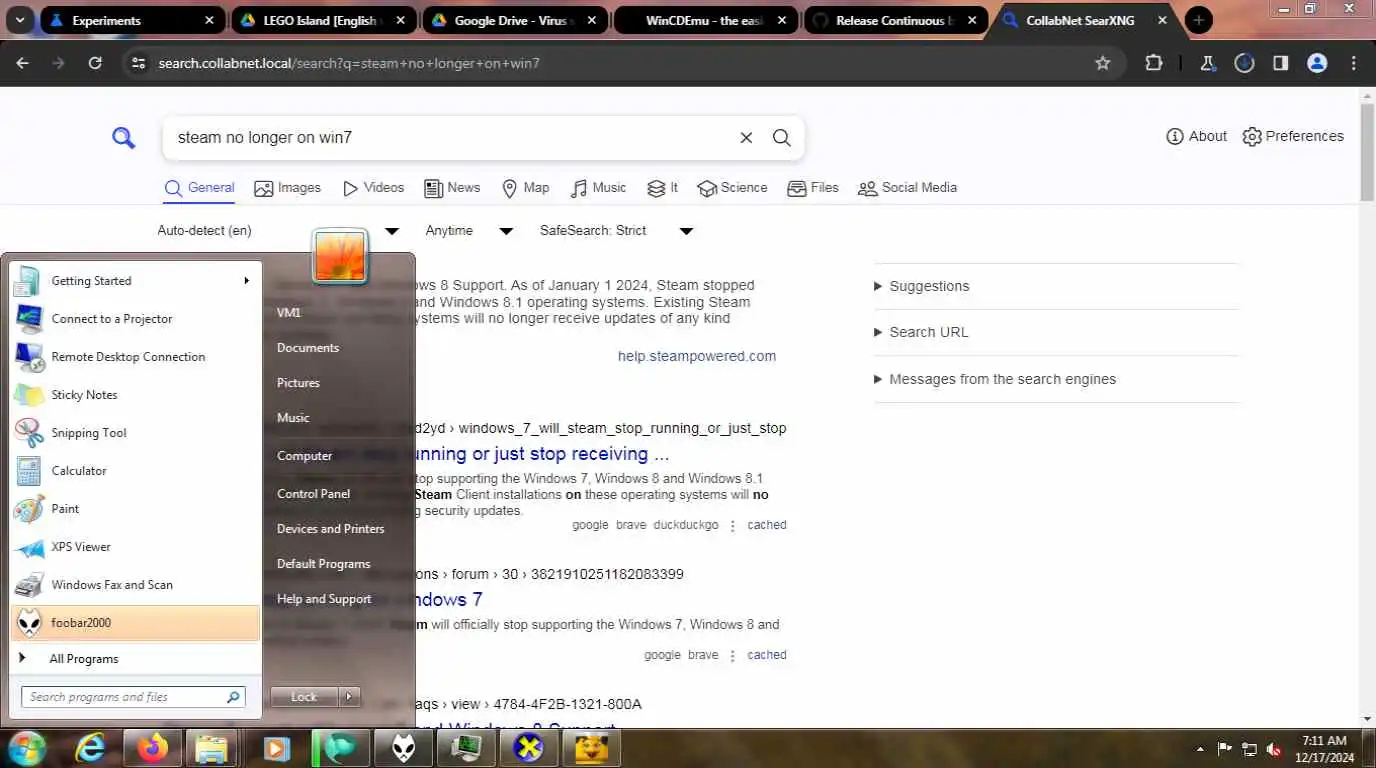Click the yellow X app on taskbar
The width and height of the screenshot is (1376, 768).
[528, 748]
